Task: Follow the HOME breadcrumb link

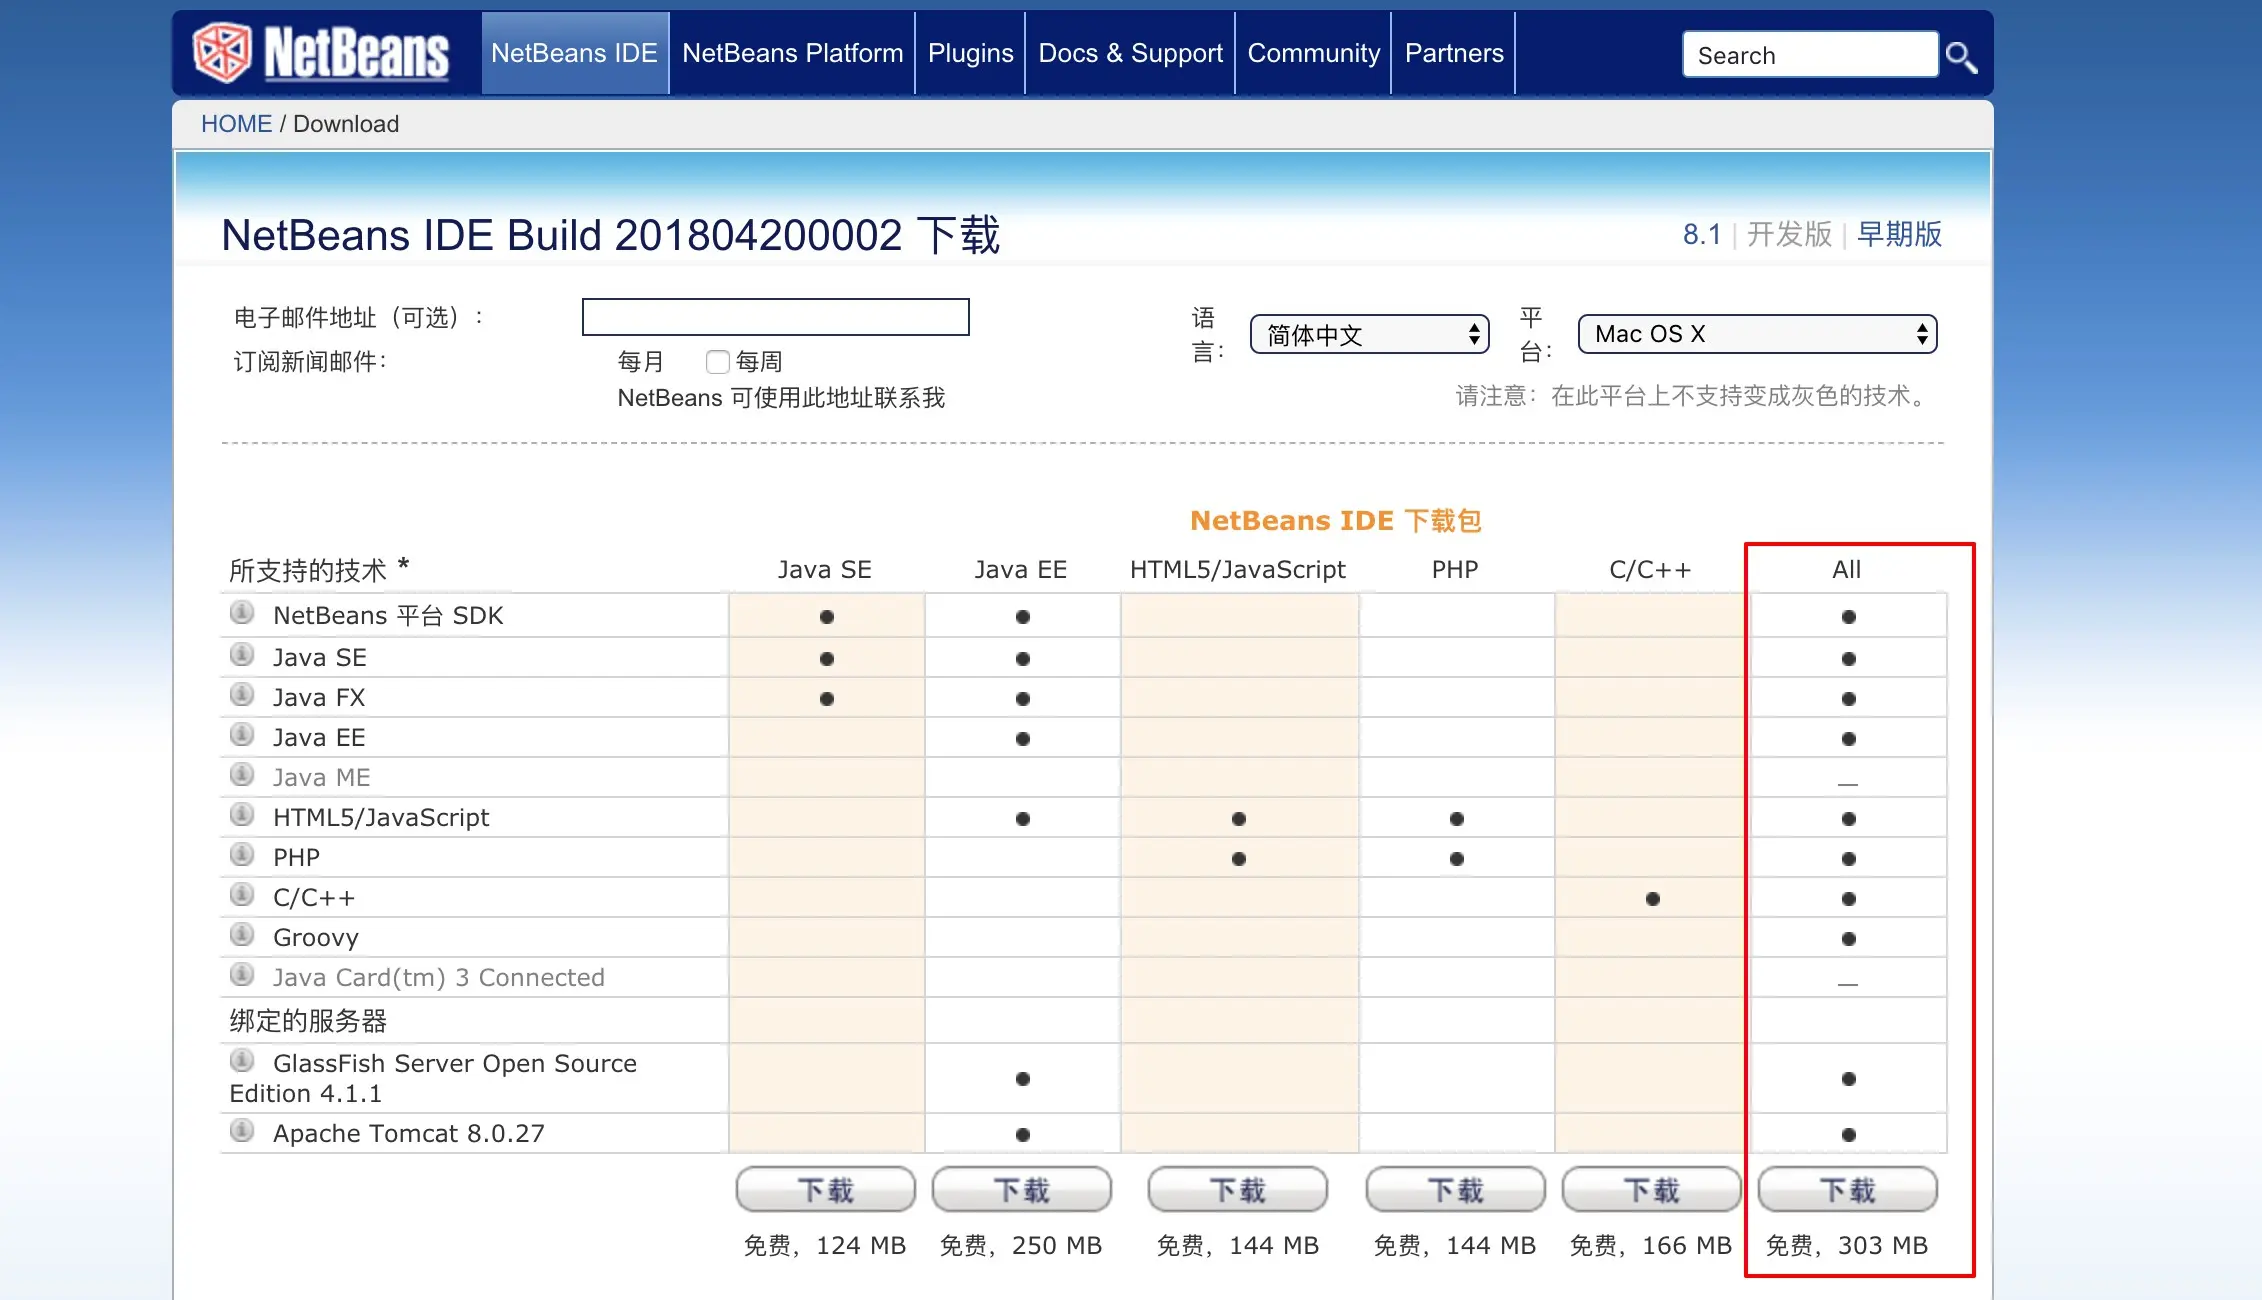Action: 236,124
